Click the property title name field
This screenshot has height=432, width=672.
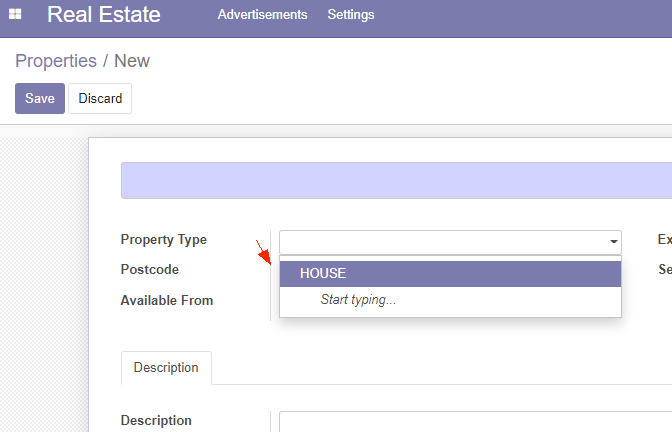point(396,180)
